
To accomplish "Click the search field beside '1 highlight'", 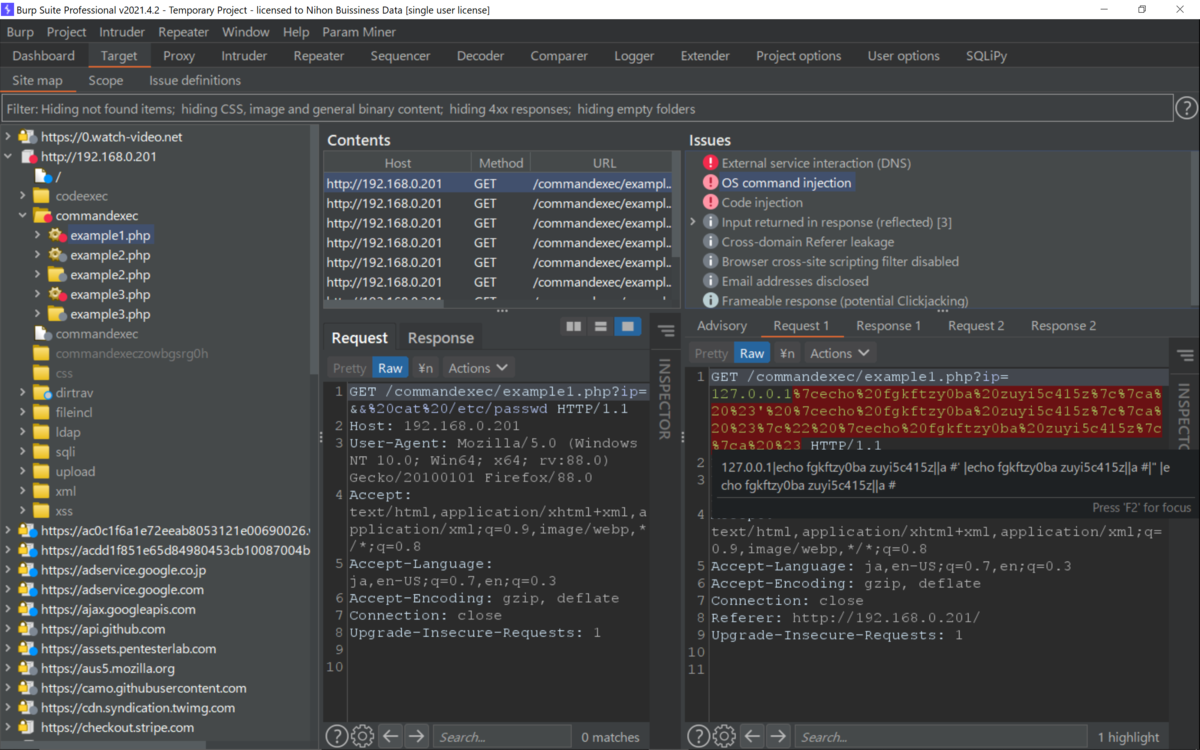I will point(941,737).
